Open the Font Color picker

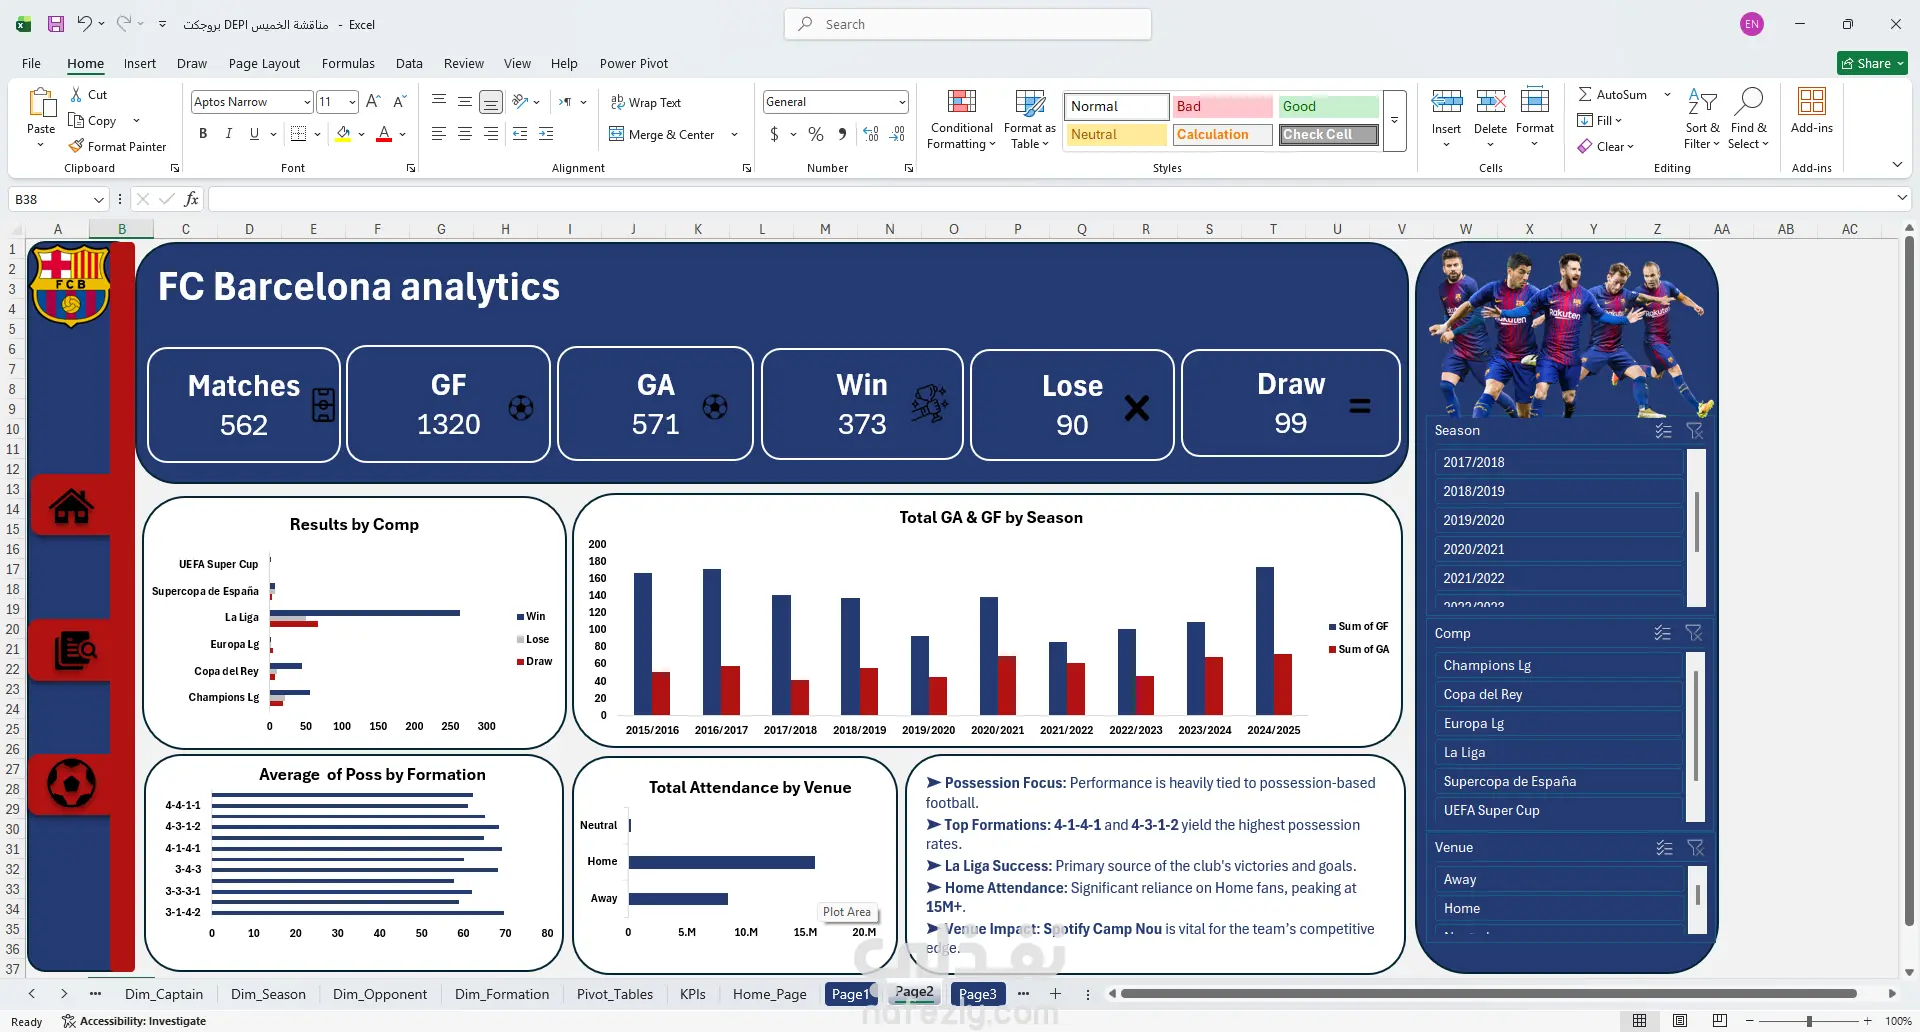point(384,134)
